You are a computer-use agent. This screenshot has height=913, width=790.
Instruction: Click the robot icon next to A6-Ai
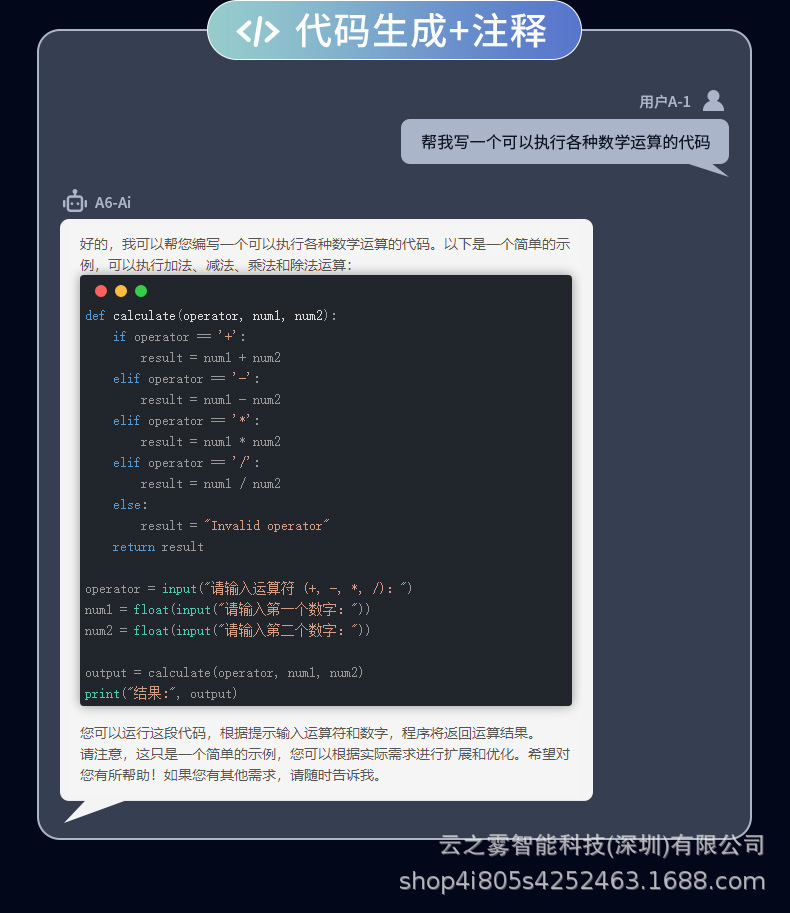coord(75,201)
